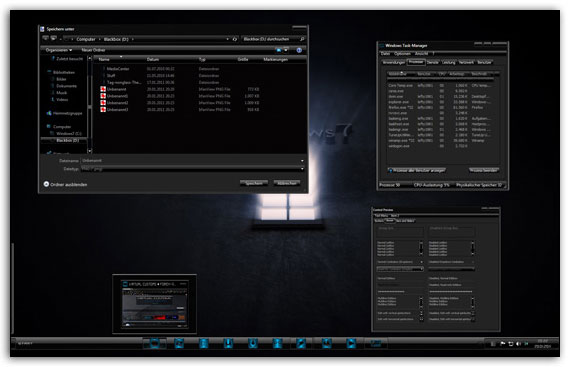Viewport: 570px width, 367px height.
Task: Open the view options dropdown arrow
Action: [286, 50]
